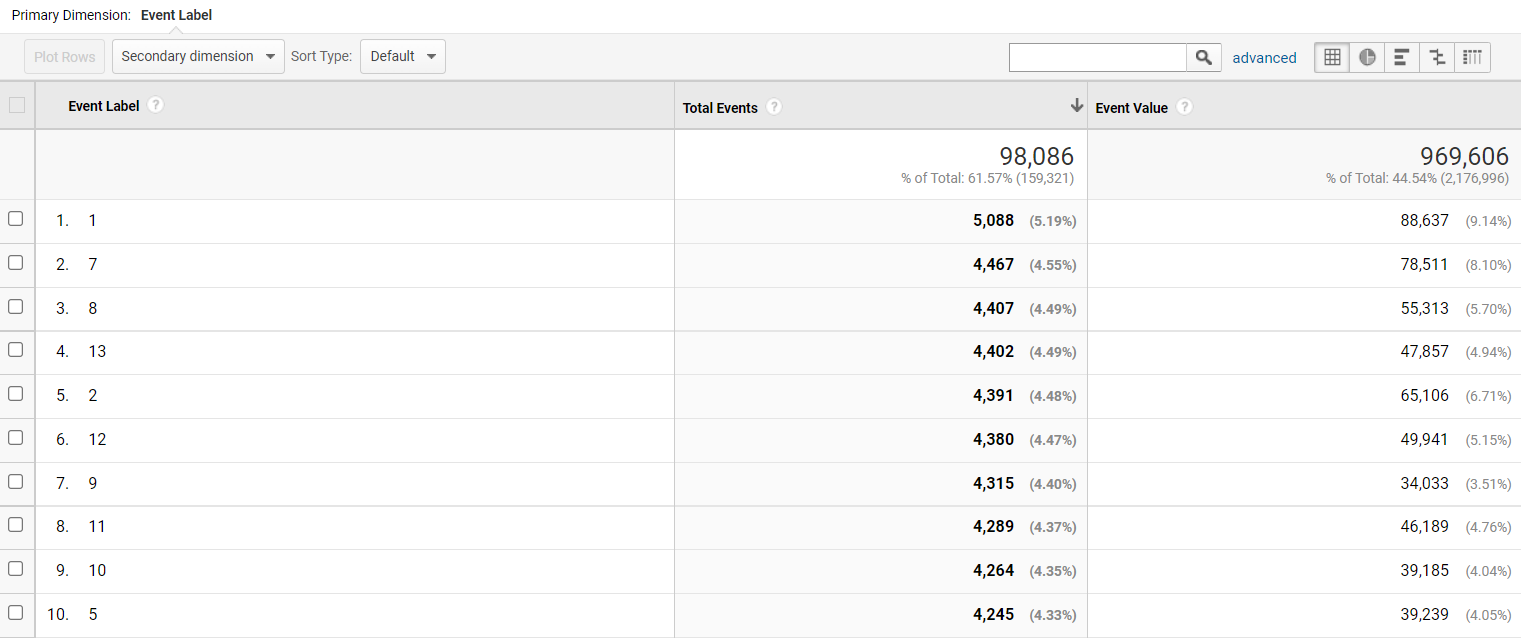Click the search magnifier button
Viewport: 1521px width, 643px height.
1204,57
